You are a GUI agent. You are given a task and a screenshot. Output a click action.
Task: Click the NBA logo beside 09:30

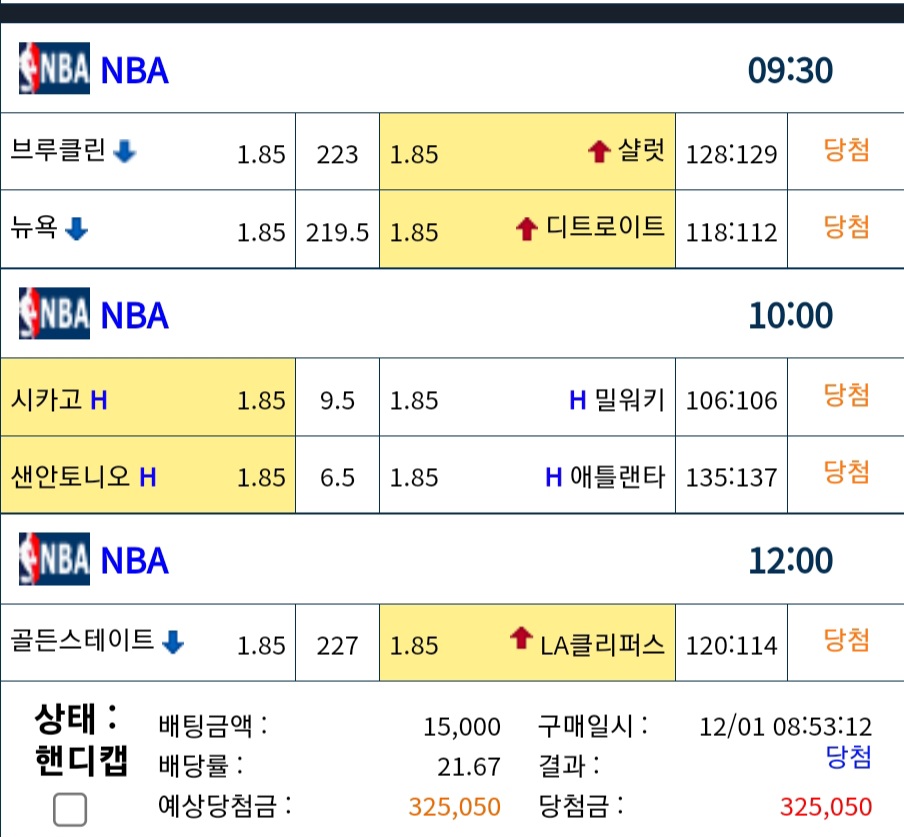54,68
